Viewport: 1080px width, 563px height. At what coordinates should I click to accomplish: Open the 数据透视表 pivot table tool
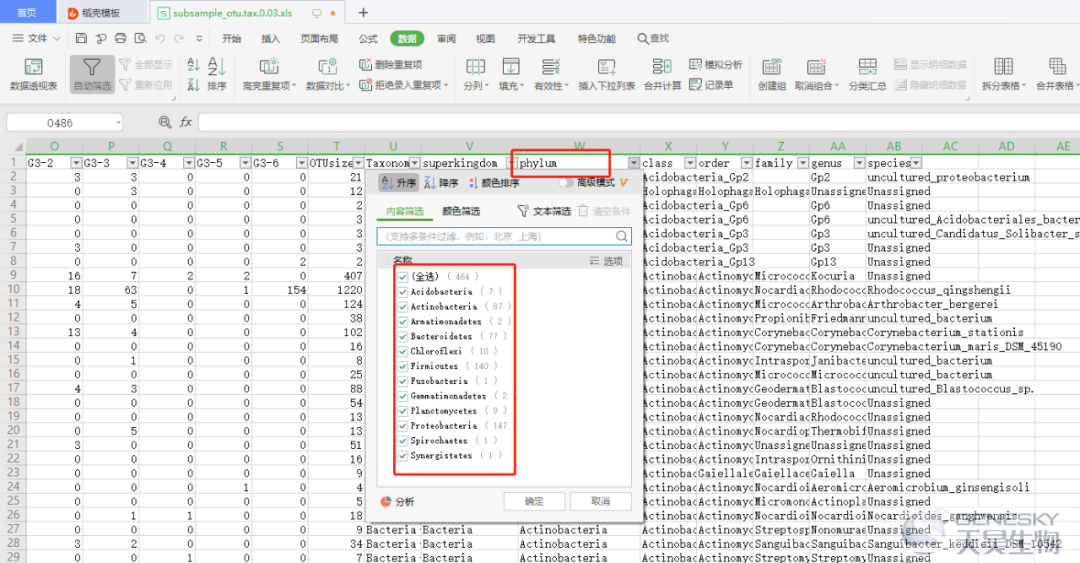pyautogui.click(x=33, y=74)
